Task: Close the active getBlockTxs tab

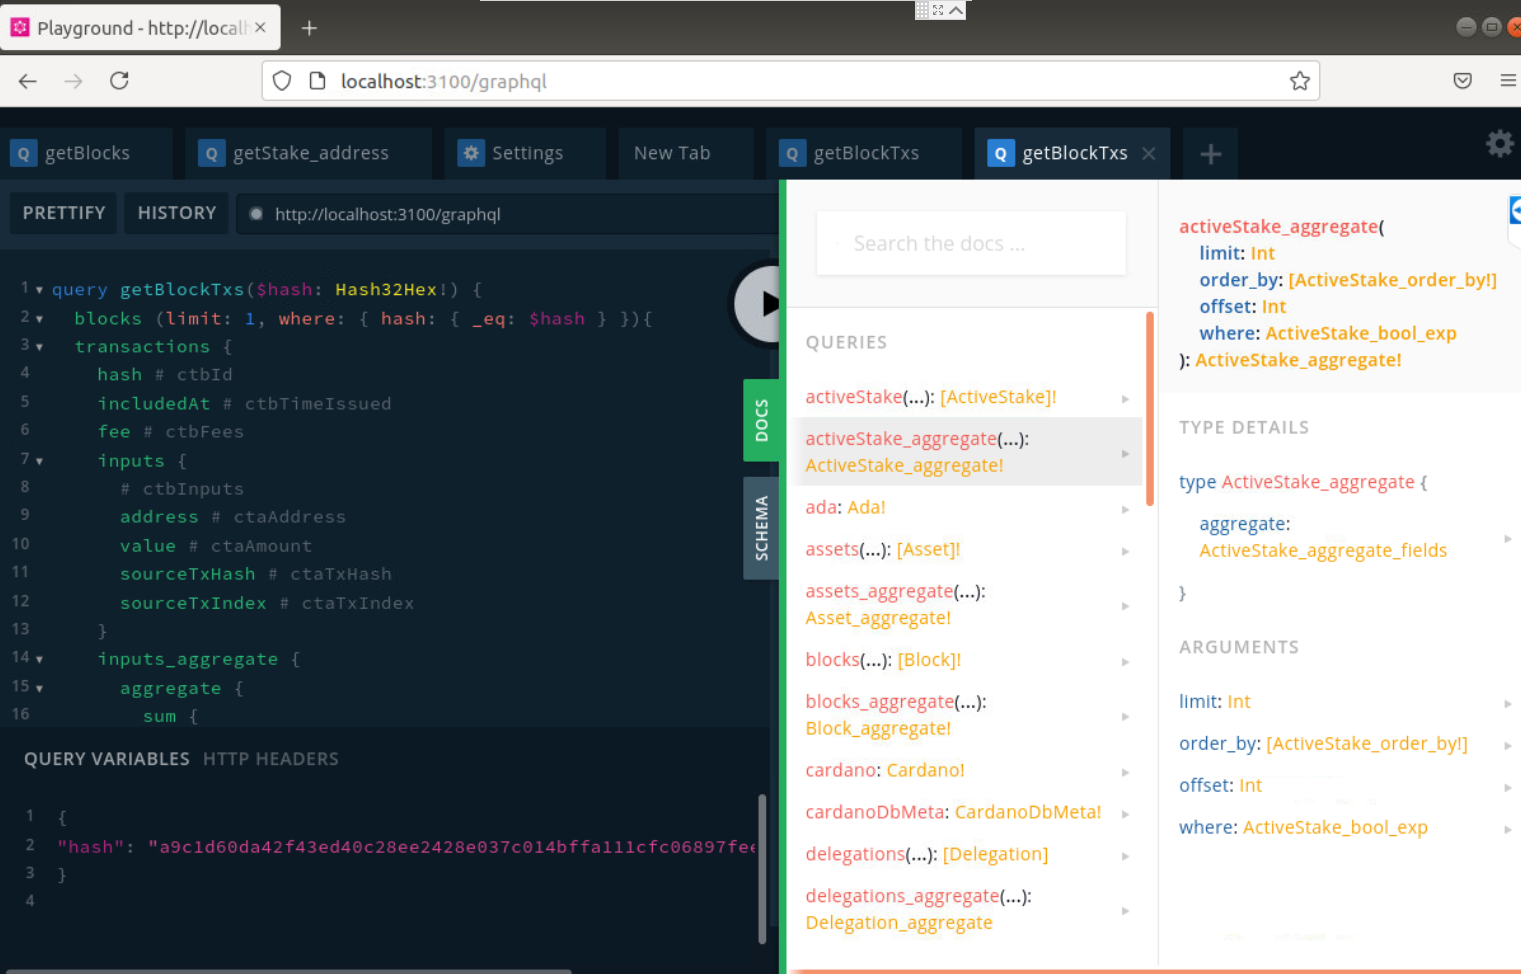Action: [x=1149, y=153]
